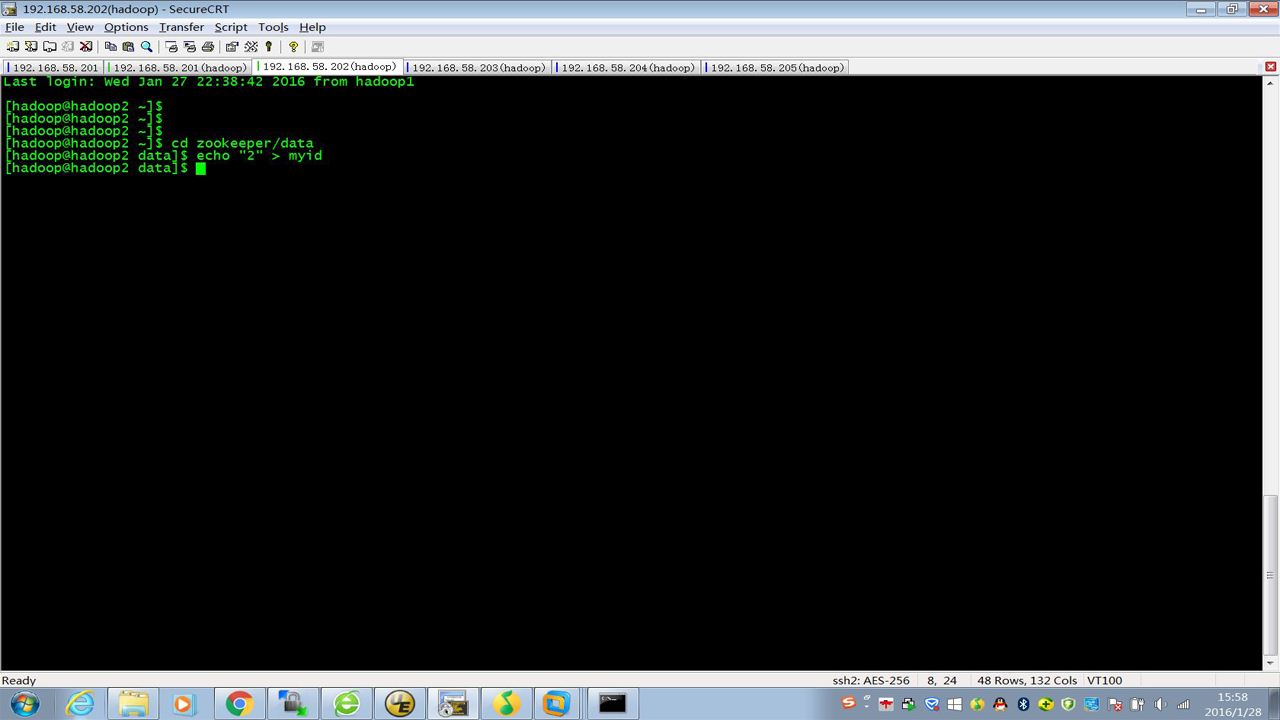The height and width of the screenshot is (720, 1280).
Task: Click the terminal scrollbar up arrow
Action: 1271,83
